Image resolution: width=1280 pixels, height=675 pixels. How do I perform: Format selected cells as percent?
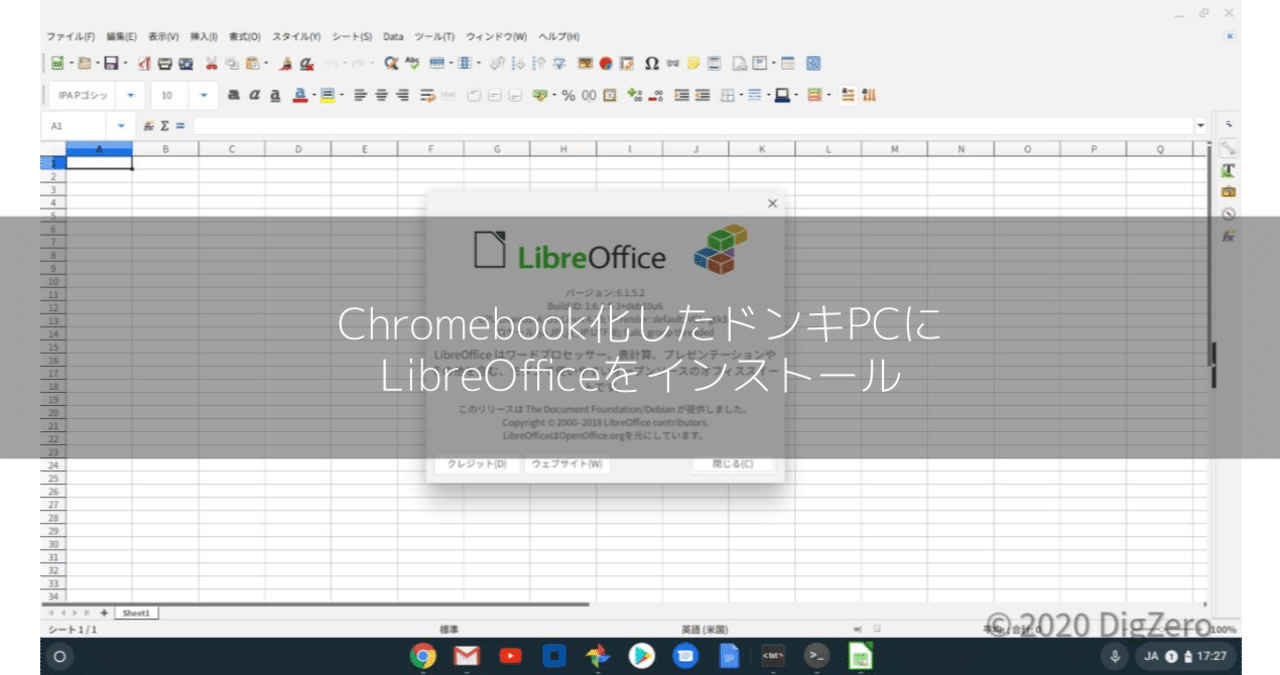[566, 95]
